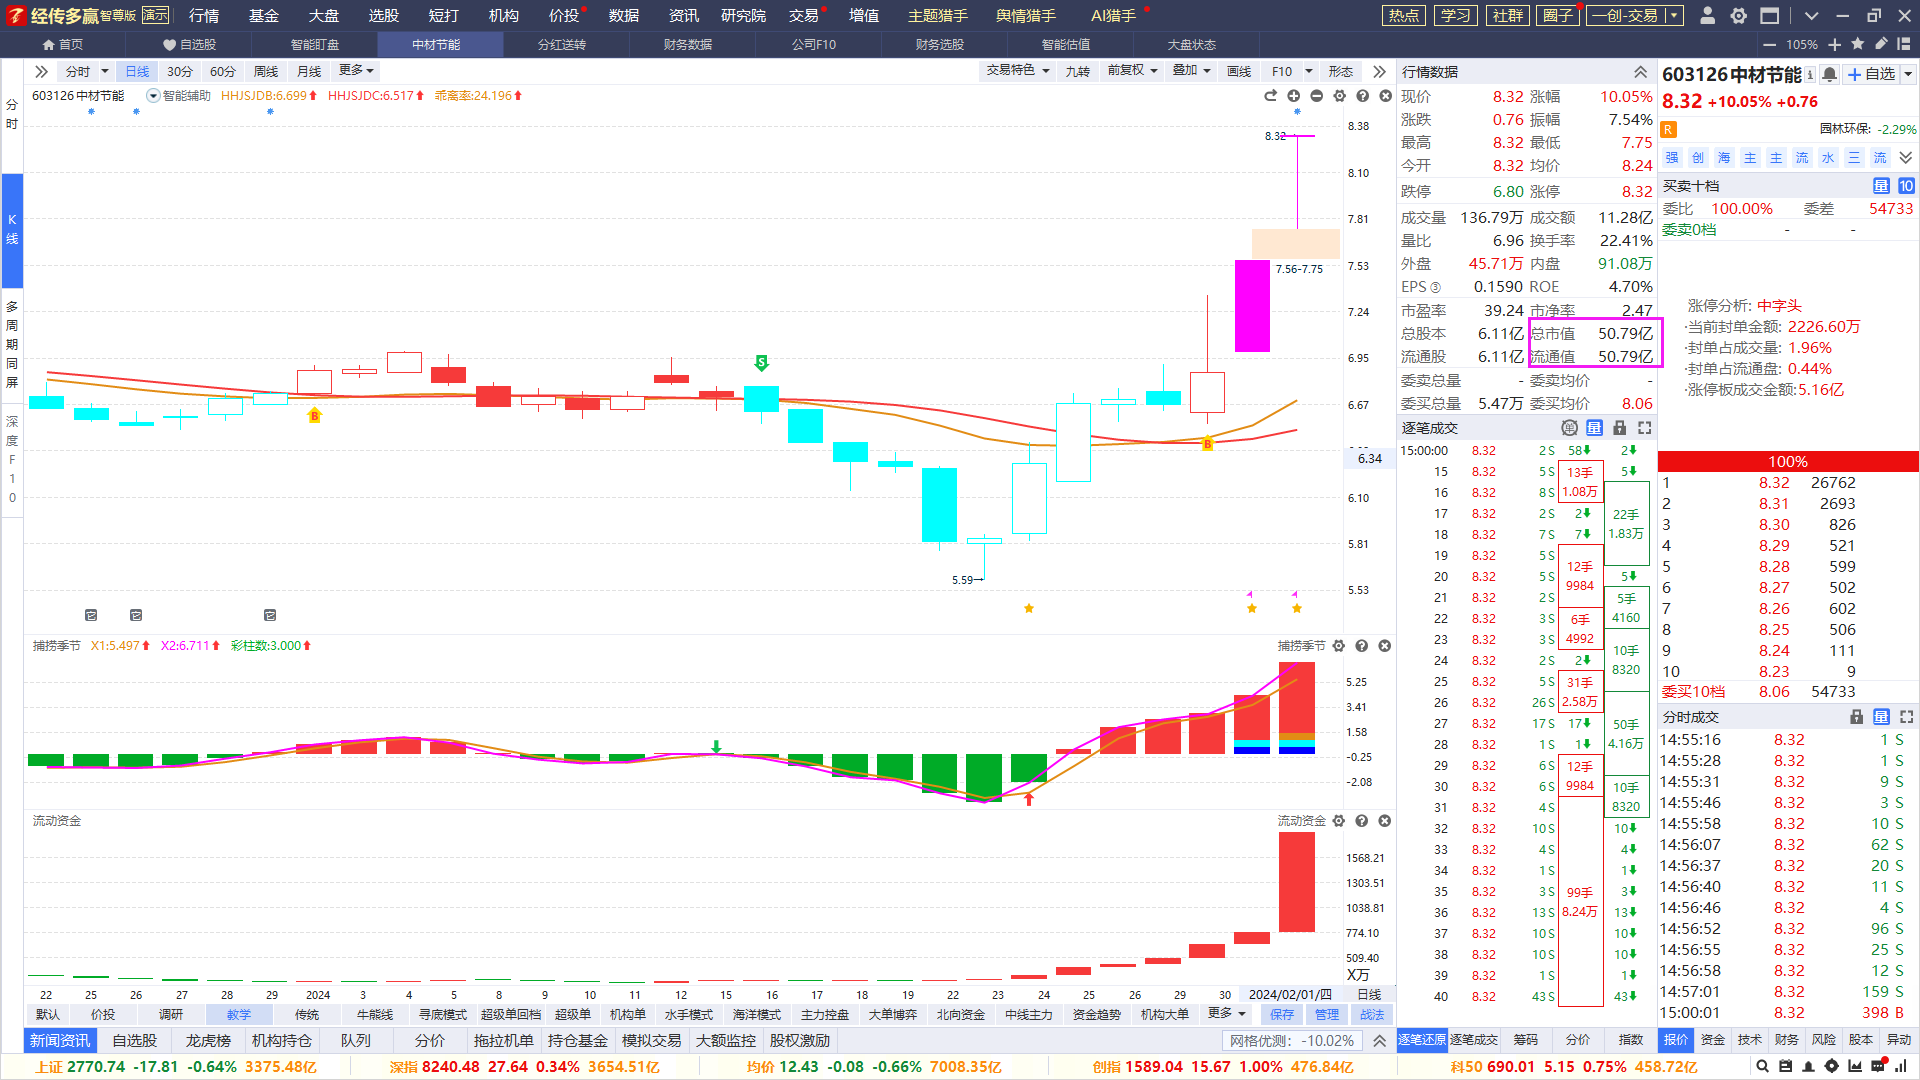Screen dimensions: 1920x1080
Task: Open the F10 dropdown arrow
Action: [x=1309, y=71]
